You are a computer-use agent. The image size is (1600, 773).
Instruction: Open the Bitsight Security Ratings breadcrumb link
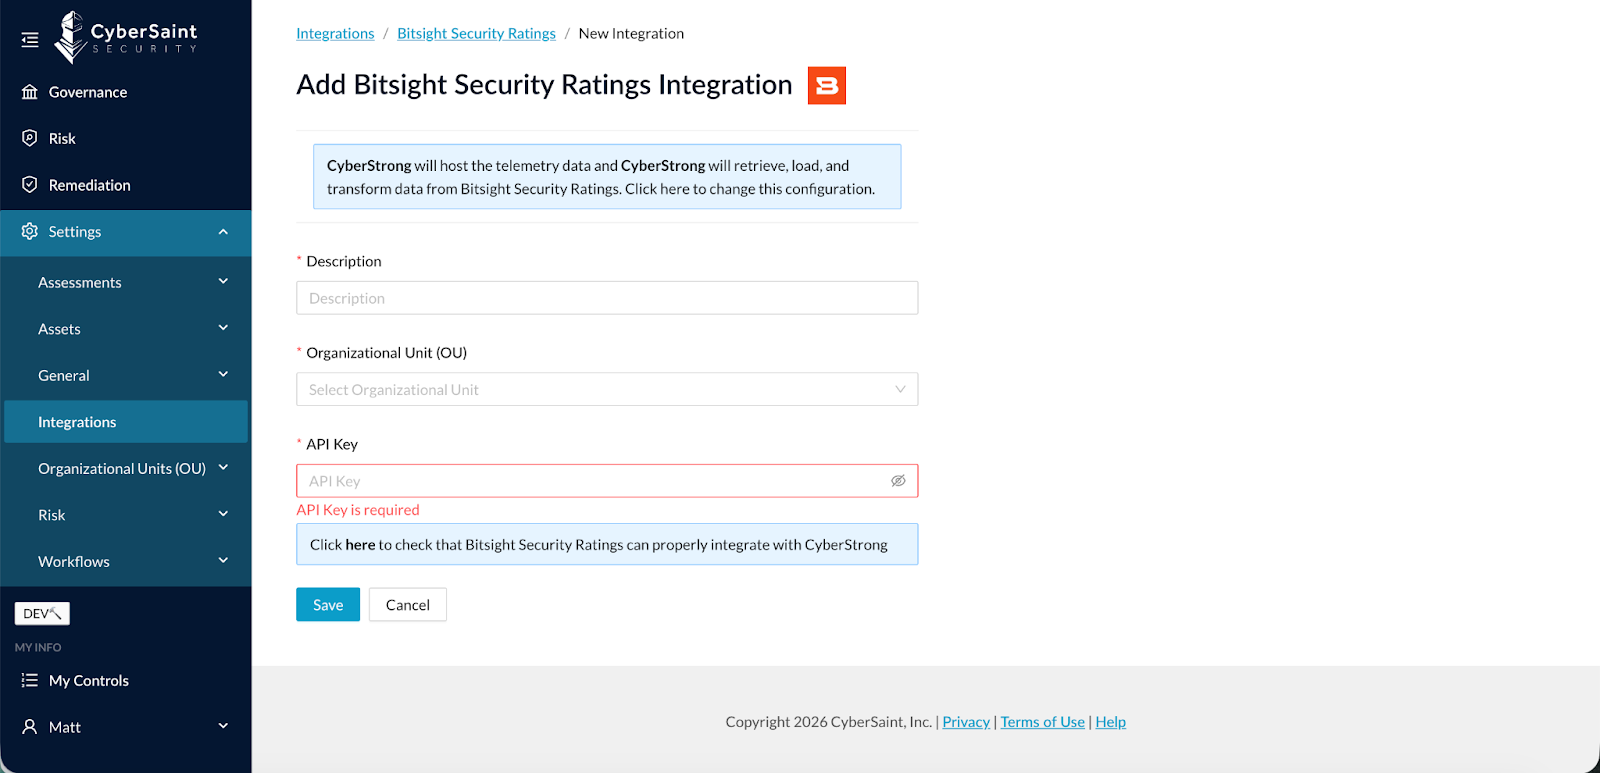click(x=476, y=33)
